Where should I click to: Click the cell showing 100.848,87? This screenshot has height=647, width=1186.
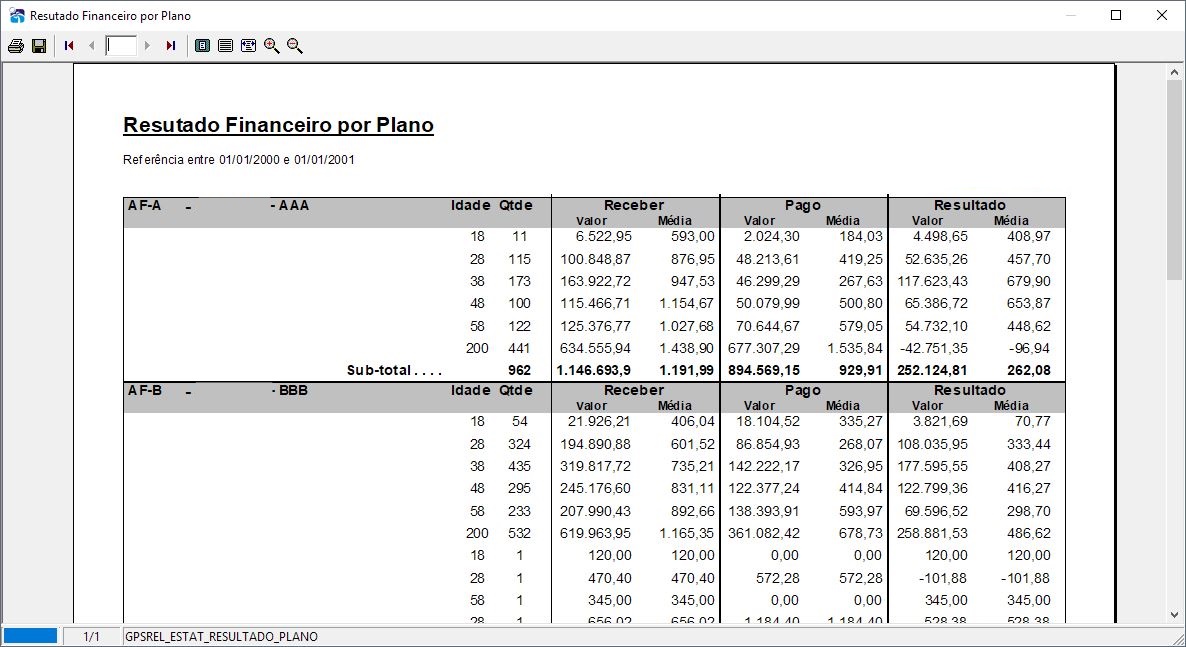coord(595,259)
